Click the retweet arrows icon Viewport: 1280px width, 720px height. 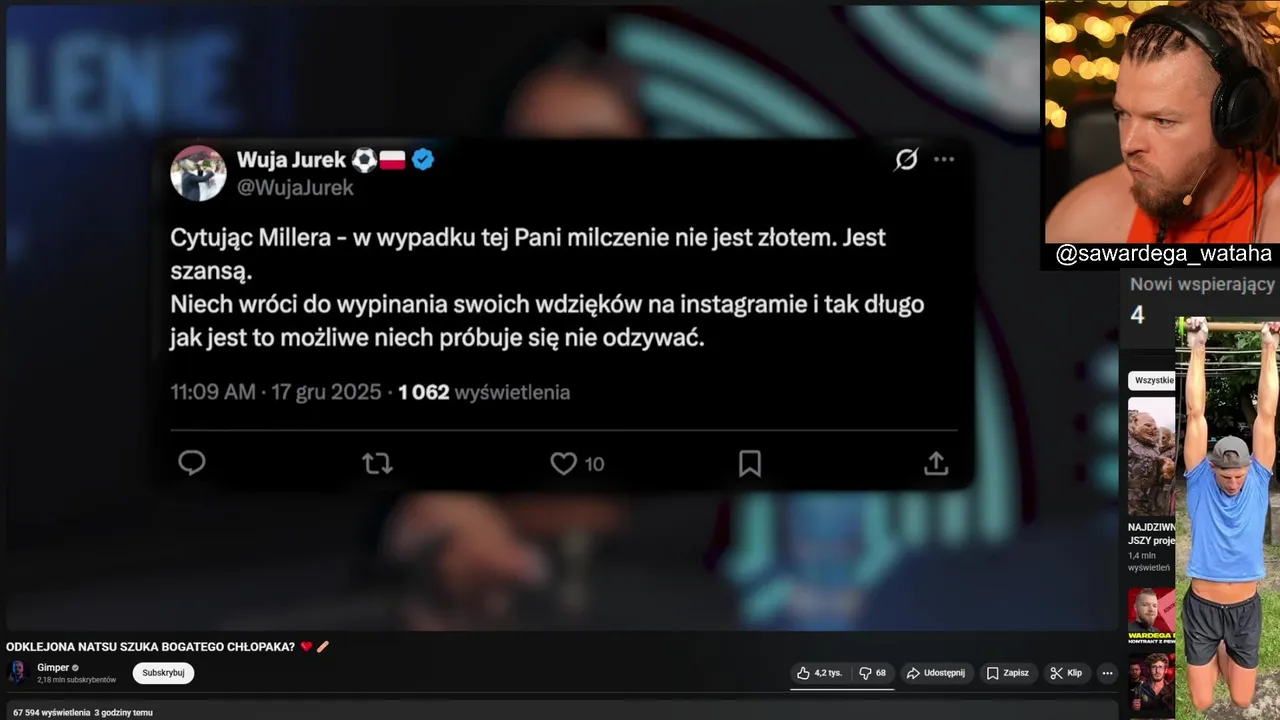(x=377, y=463)
